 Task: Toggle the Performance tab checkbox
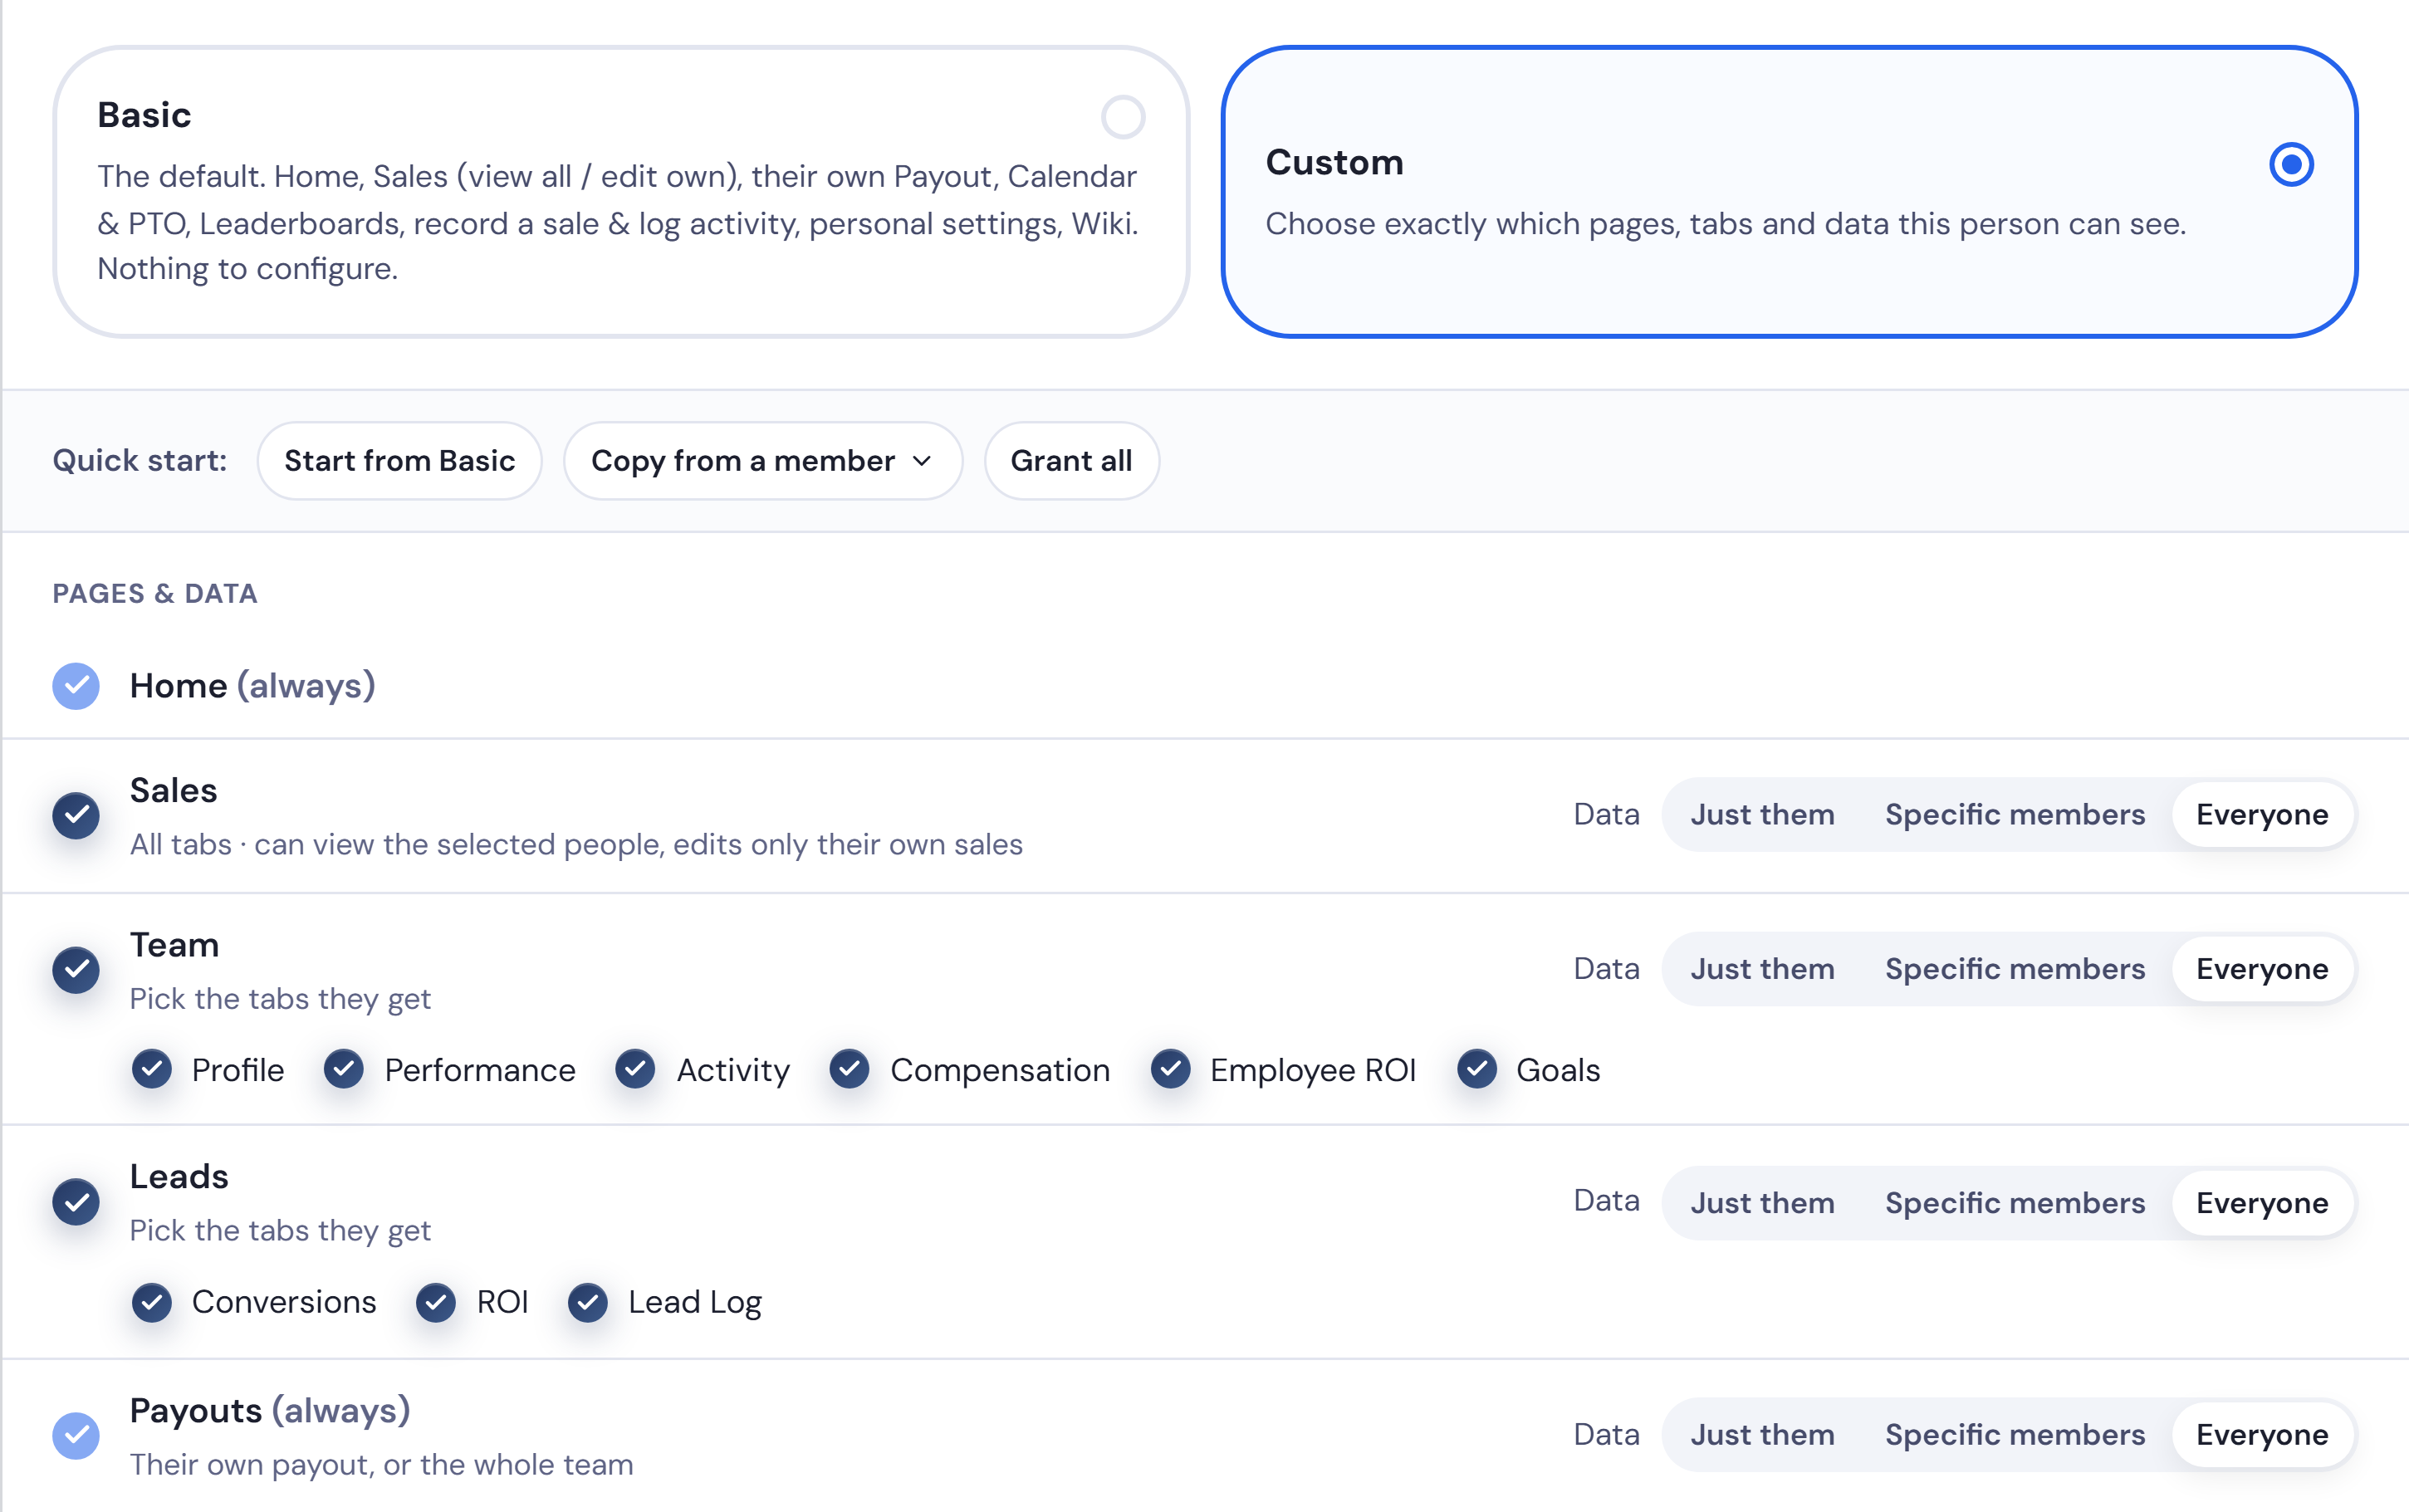click(x=344, y=1069)
